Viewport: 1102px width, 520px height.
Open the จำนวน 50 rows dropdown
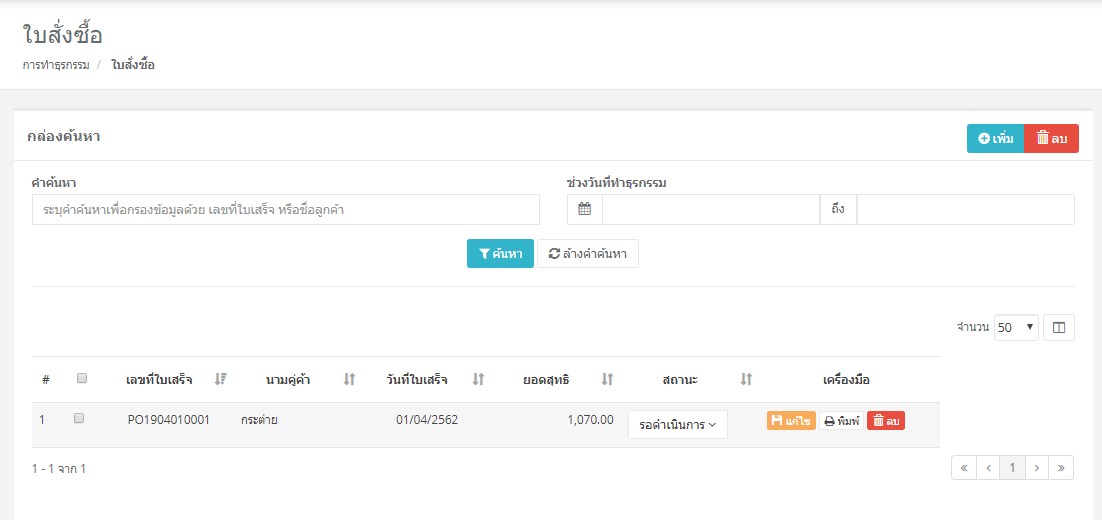[1016, 327]
